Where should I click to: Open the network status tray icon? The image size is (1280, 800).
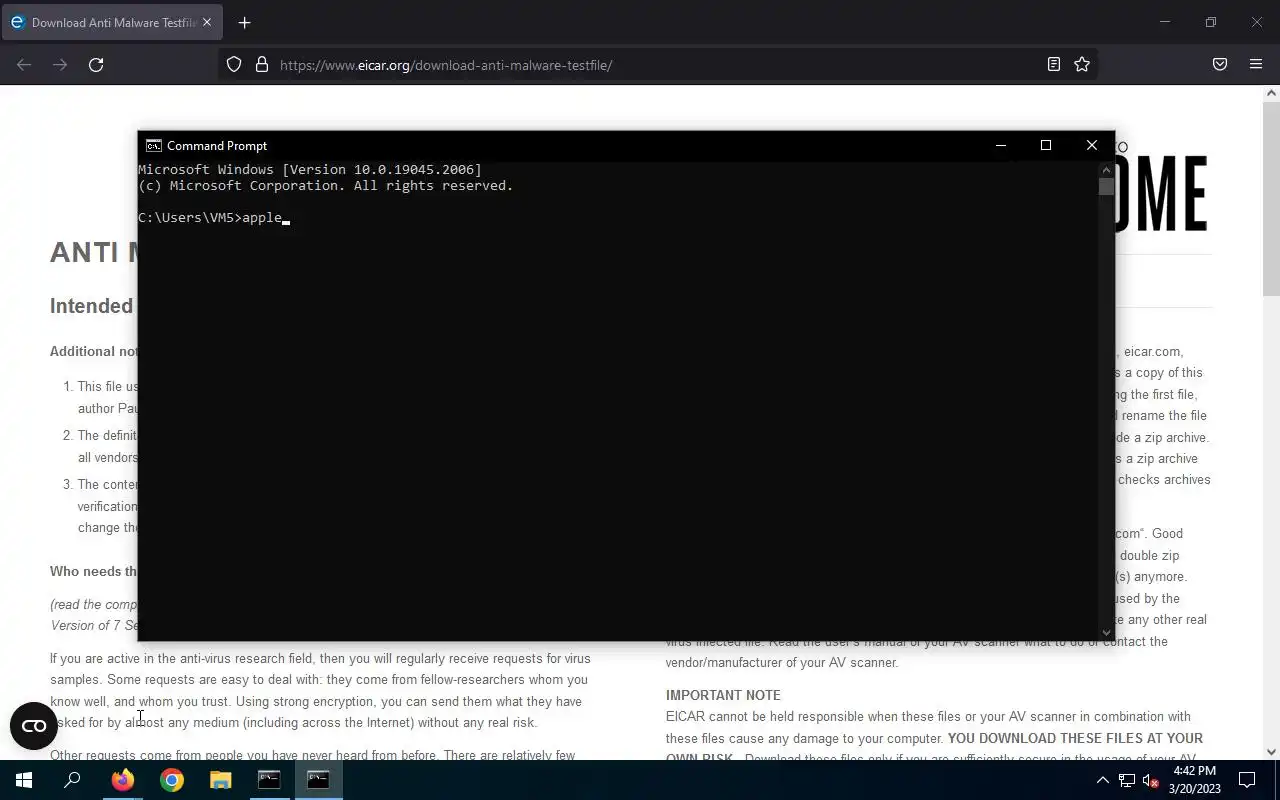click(x=1127, y=780)
